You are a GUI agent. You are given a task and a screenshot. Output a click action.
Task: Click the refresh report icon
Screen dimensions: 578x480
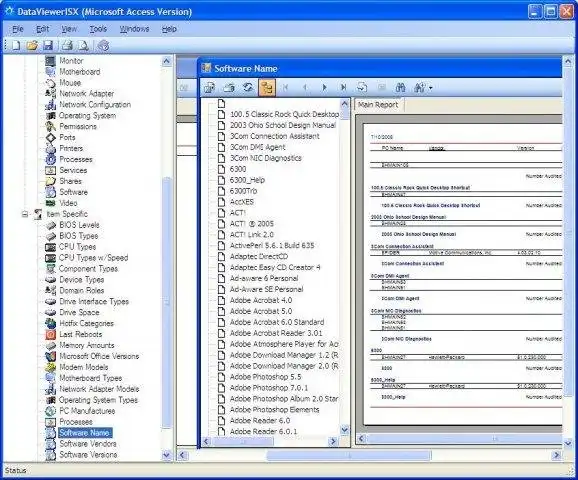coord(248,87)
